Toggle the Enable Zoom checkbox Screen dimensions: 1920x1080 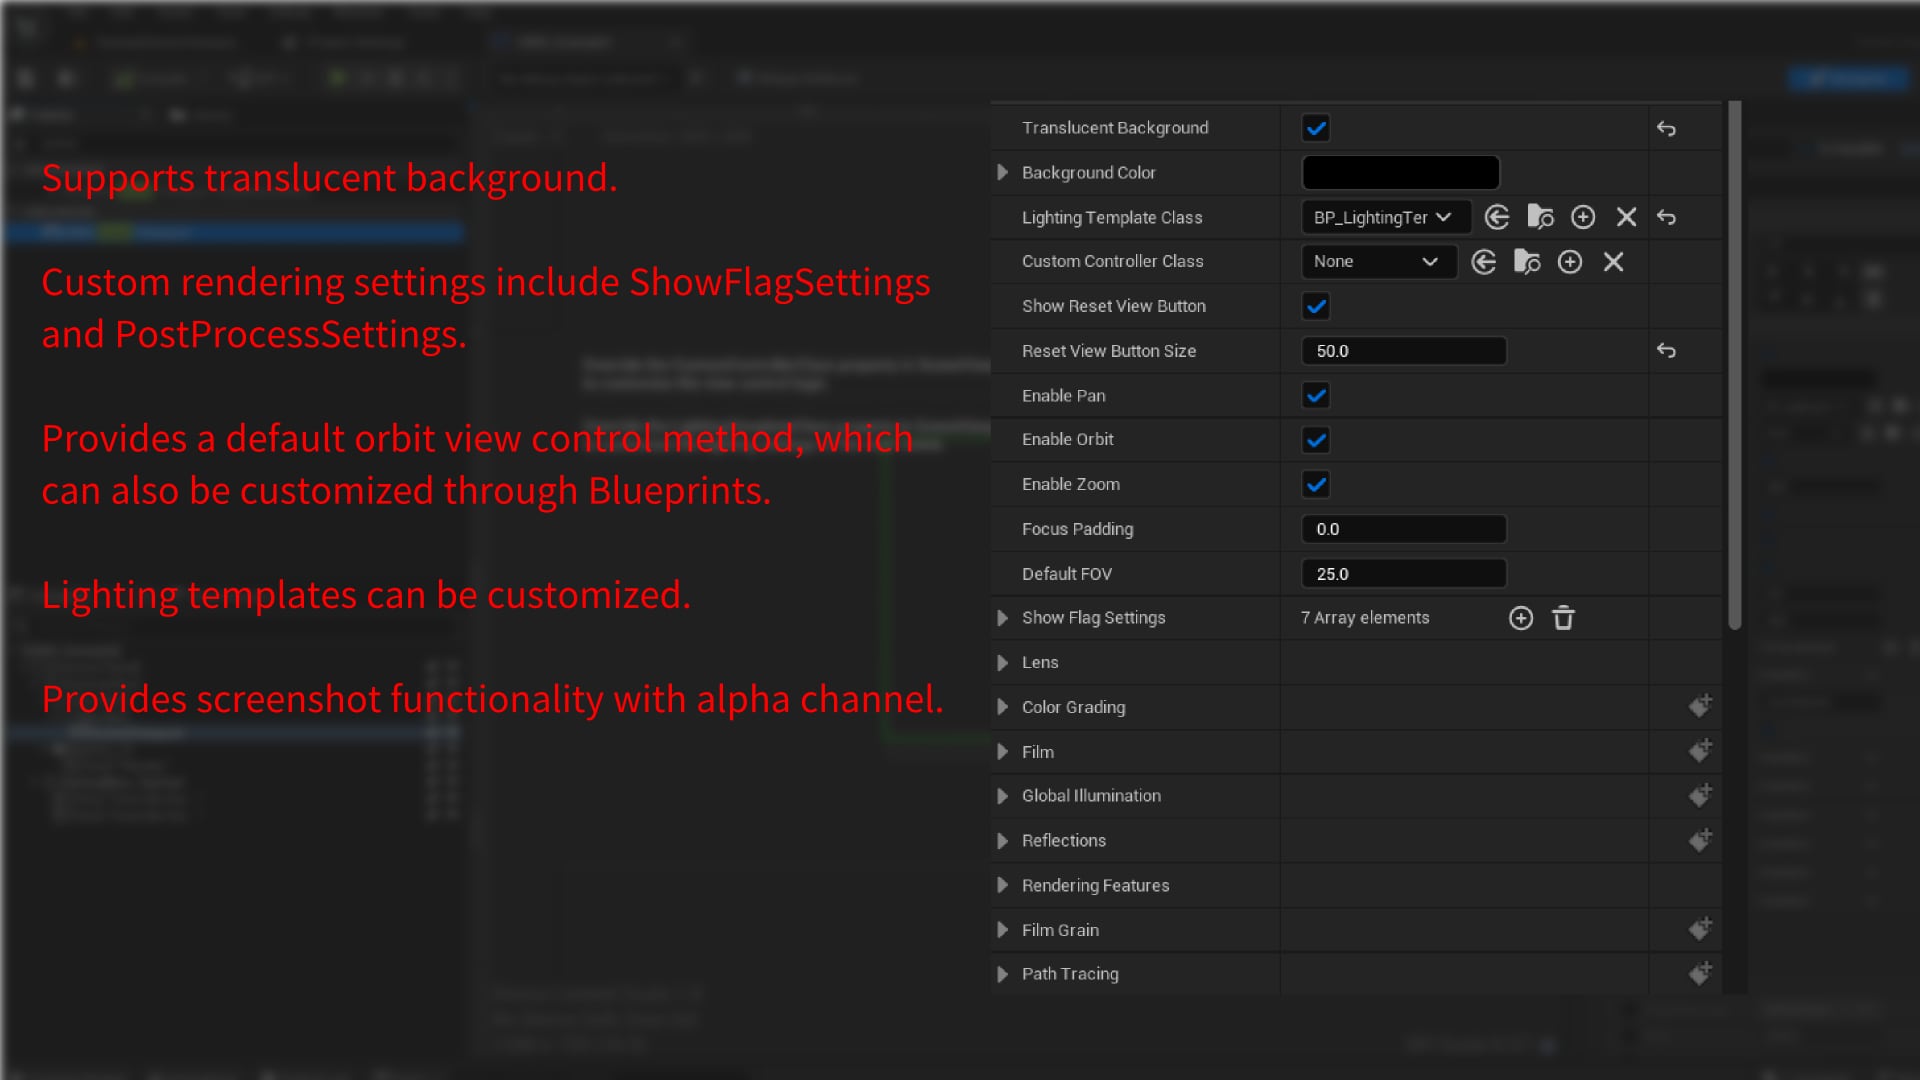click(x=1316, y=485)
